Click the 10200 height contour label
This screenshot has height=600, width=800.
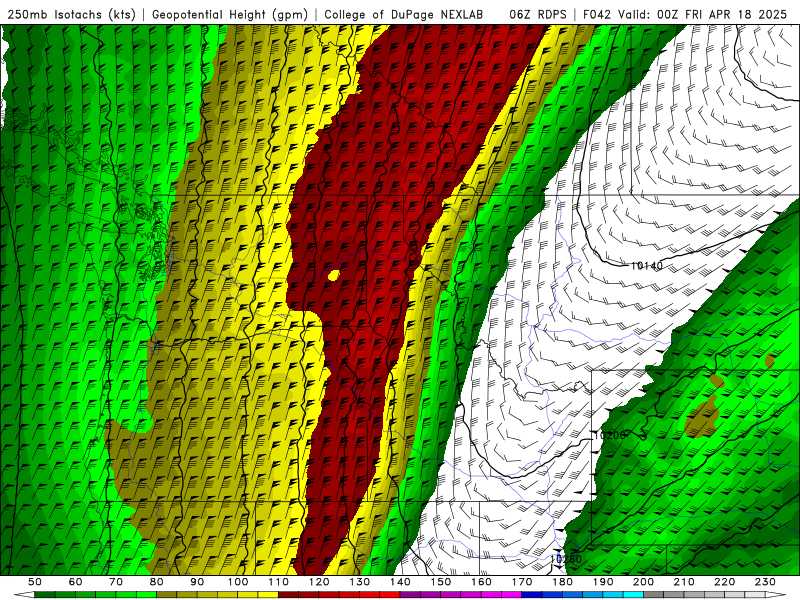(x=610, y=435)
